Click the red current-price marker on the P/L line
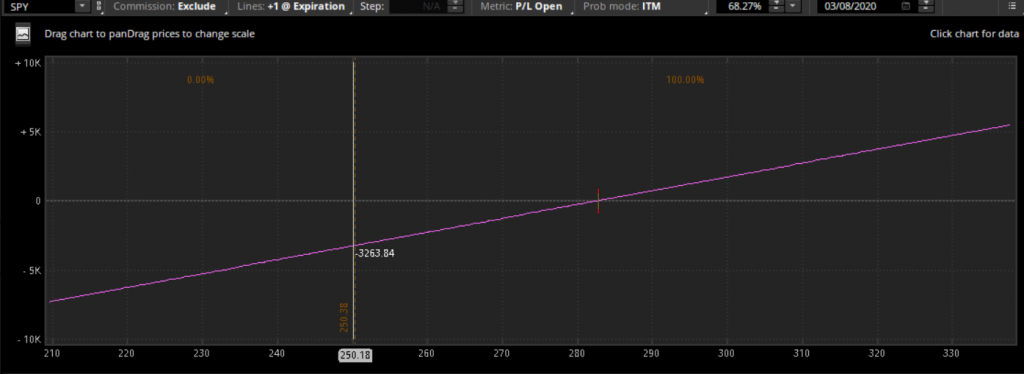Viewport: 1024px width, 374px height. click(598, 201)
